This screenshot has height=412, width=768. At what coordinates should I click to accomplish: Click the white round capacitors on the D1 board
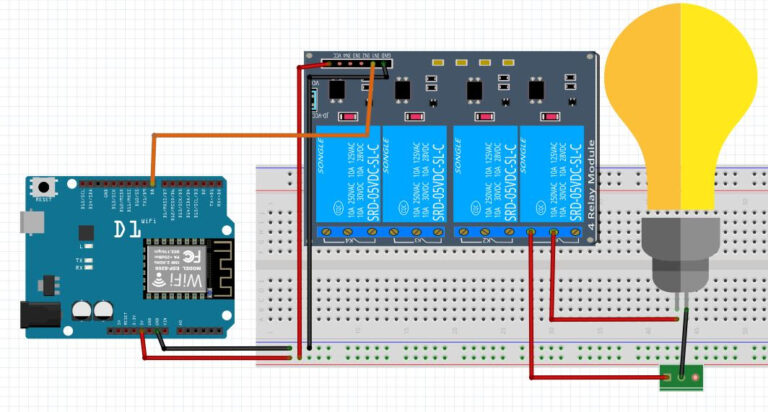tap(90, 310)
